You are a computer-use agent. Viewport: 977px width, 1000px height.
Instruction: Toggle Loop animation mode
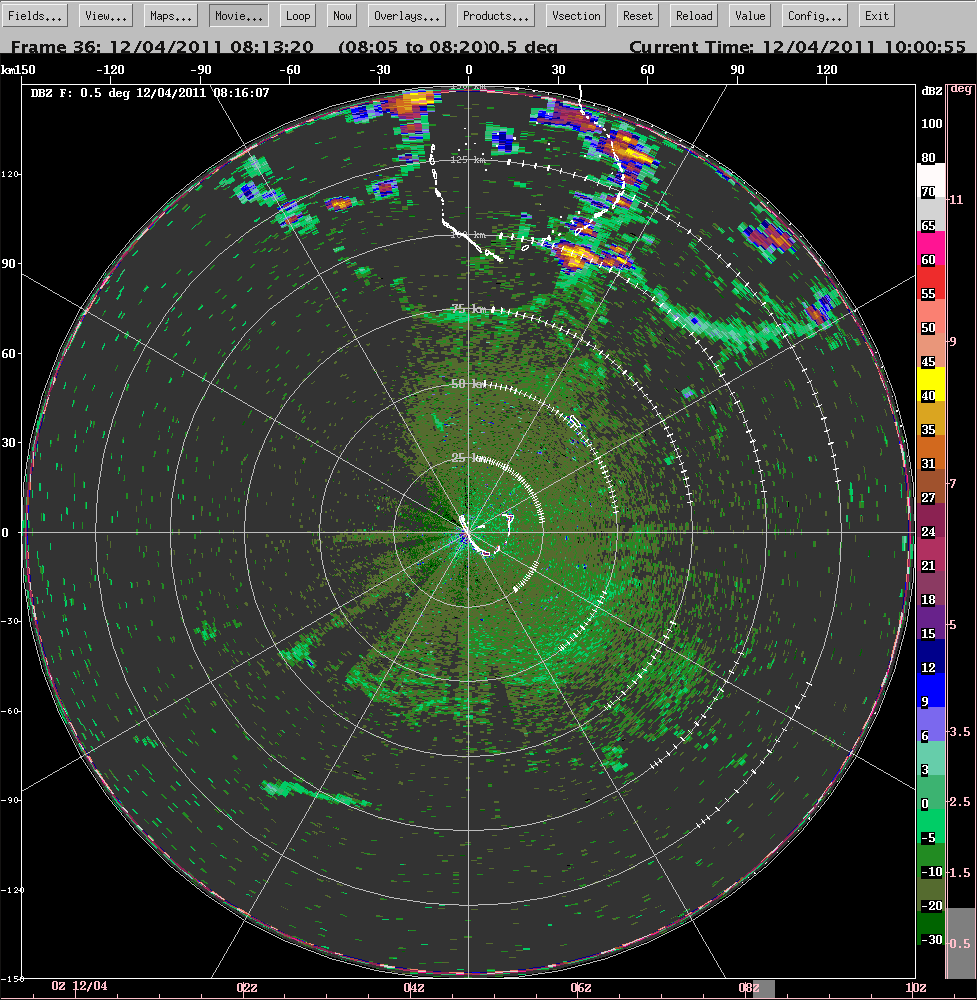297,15
